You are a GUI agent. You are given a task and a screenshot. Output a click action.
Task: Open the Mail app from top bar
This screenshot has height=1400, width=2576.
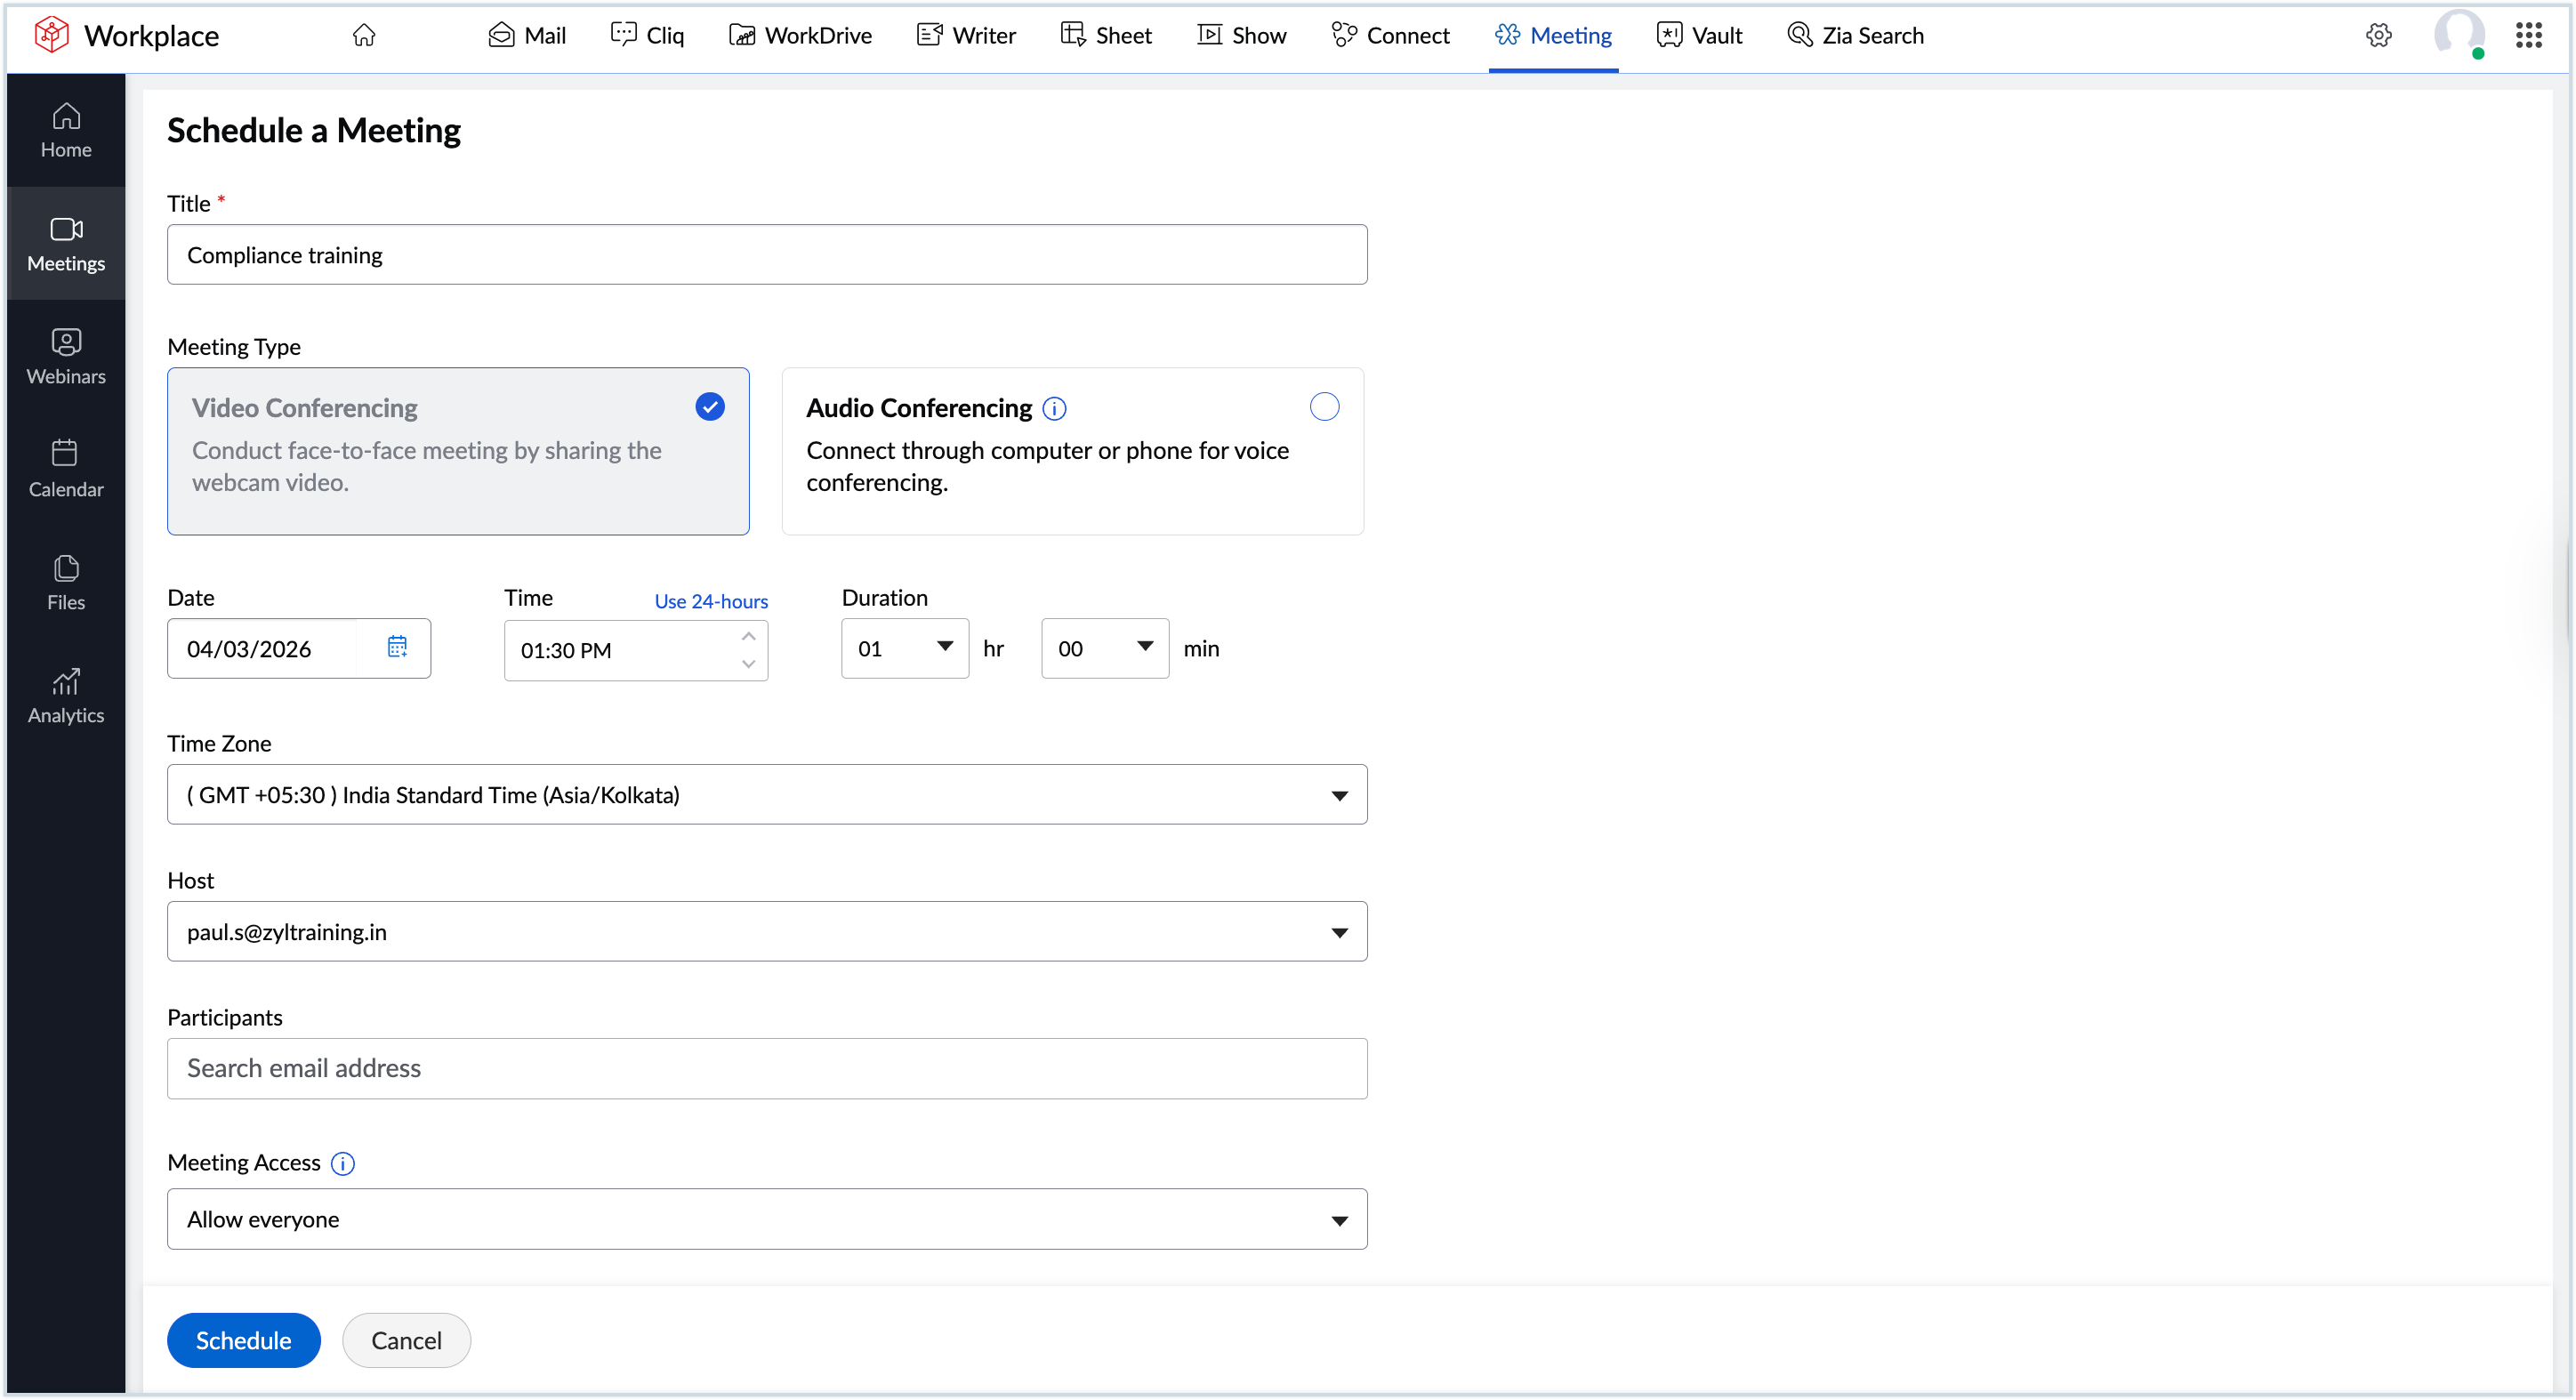527,35
